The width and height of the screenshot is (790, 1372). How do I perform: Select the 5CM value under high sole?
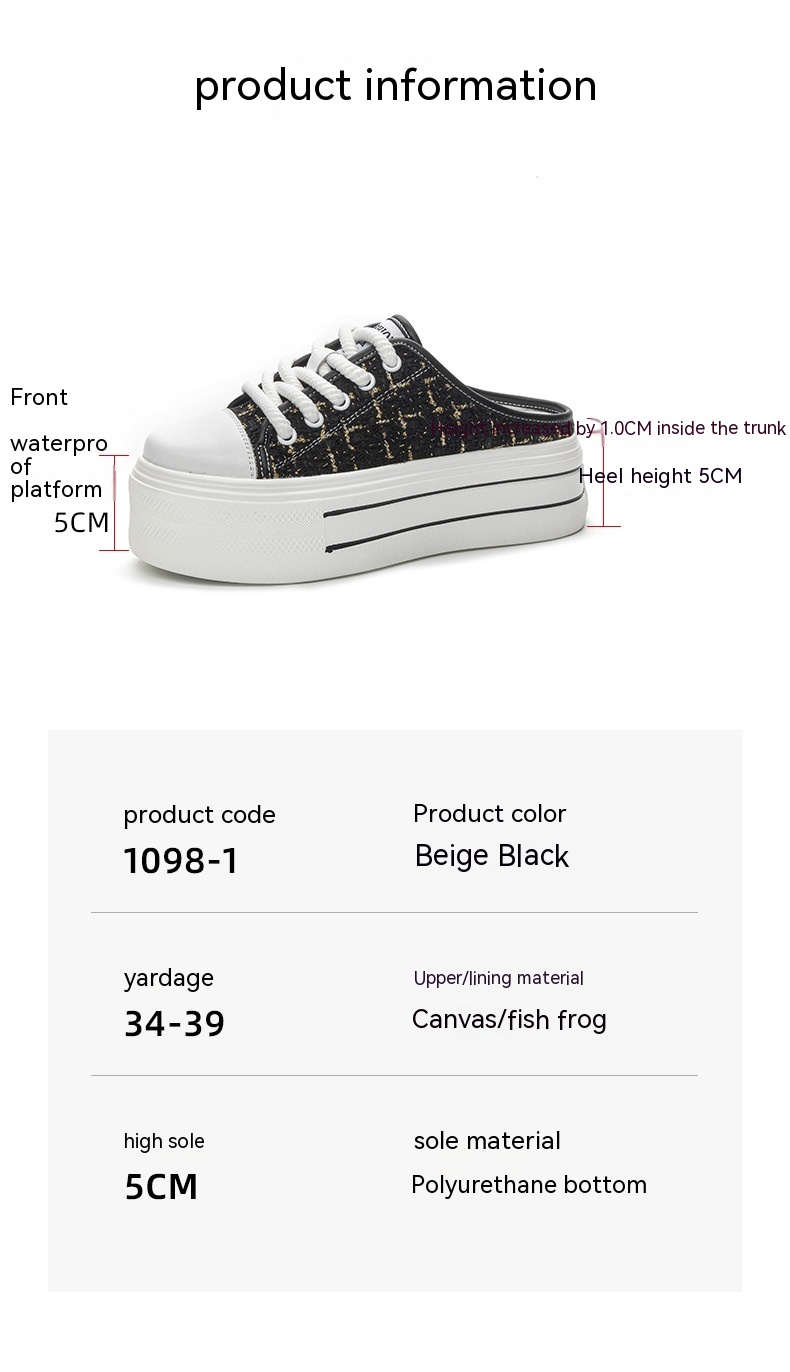161,1187
